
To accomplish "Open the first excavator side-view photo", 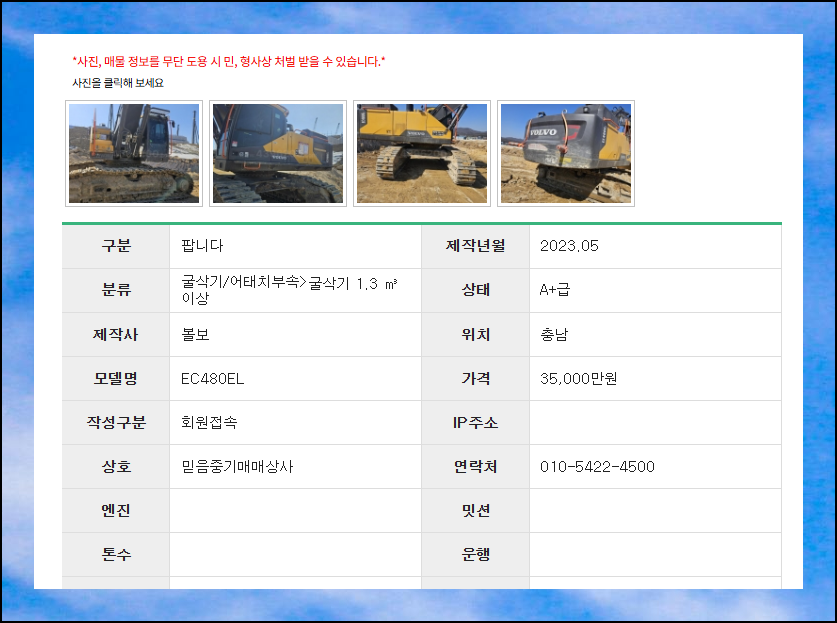I will pyautogui.click(x=134, y=153).
